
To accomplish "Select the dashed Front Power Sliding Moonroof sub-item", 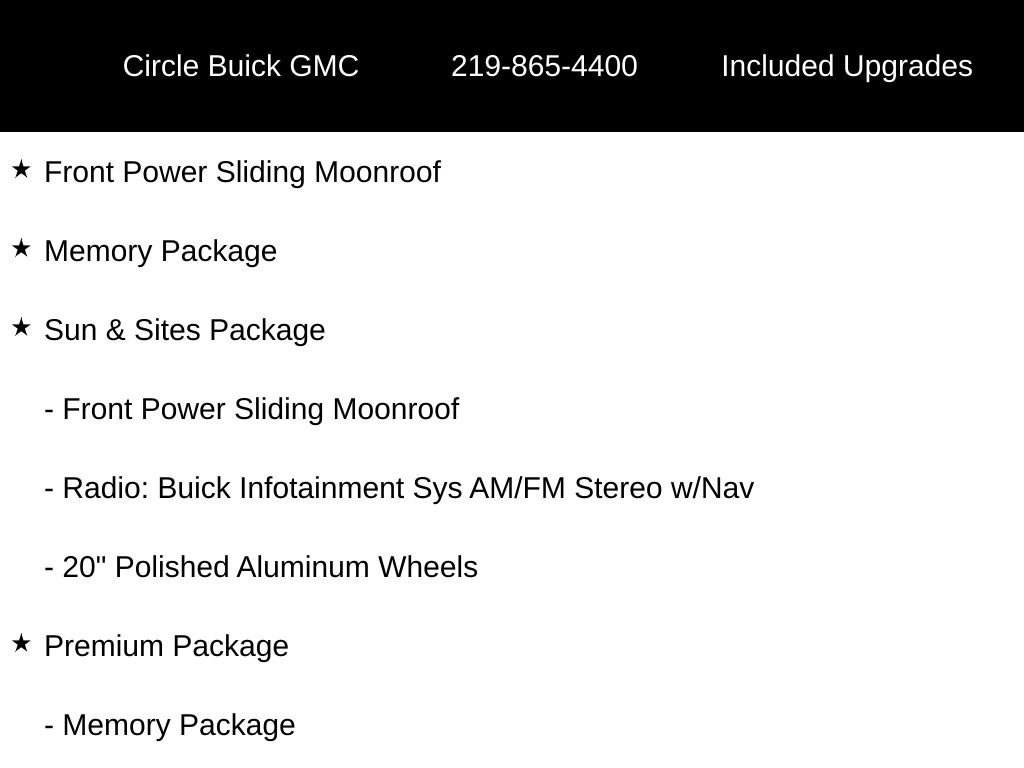I will (251, 409).
